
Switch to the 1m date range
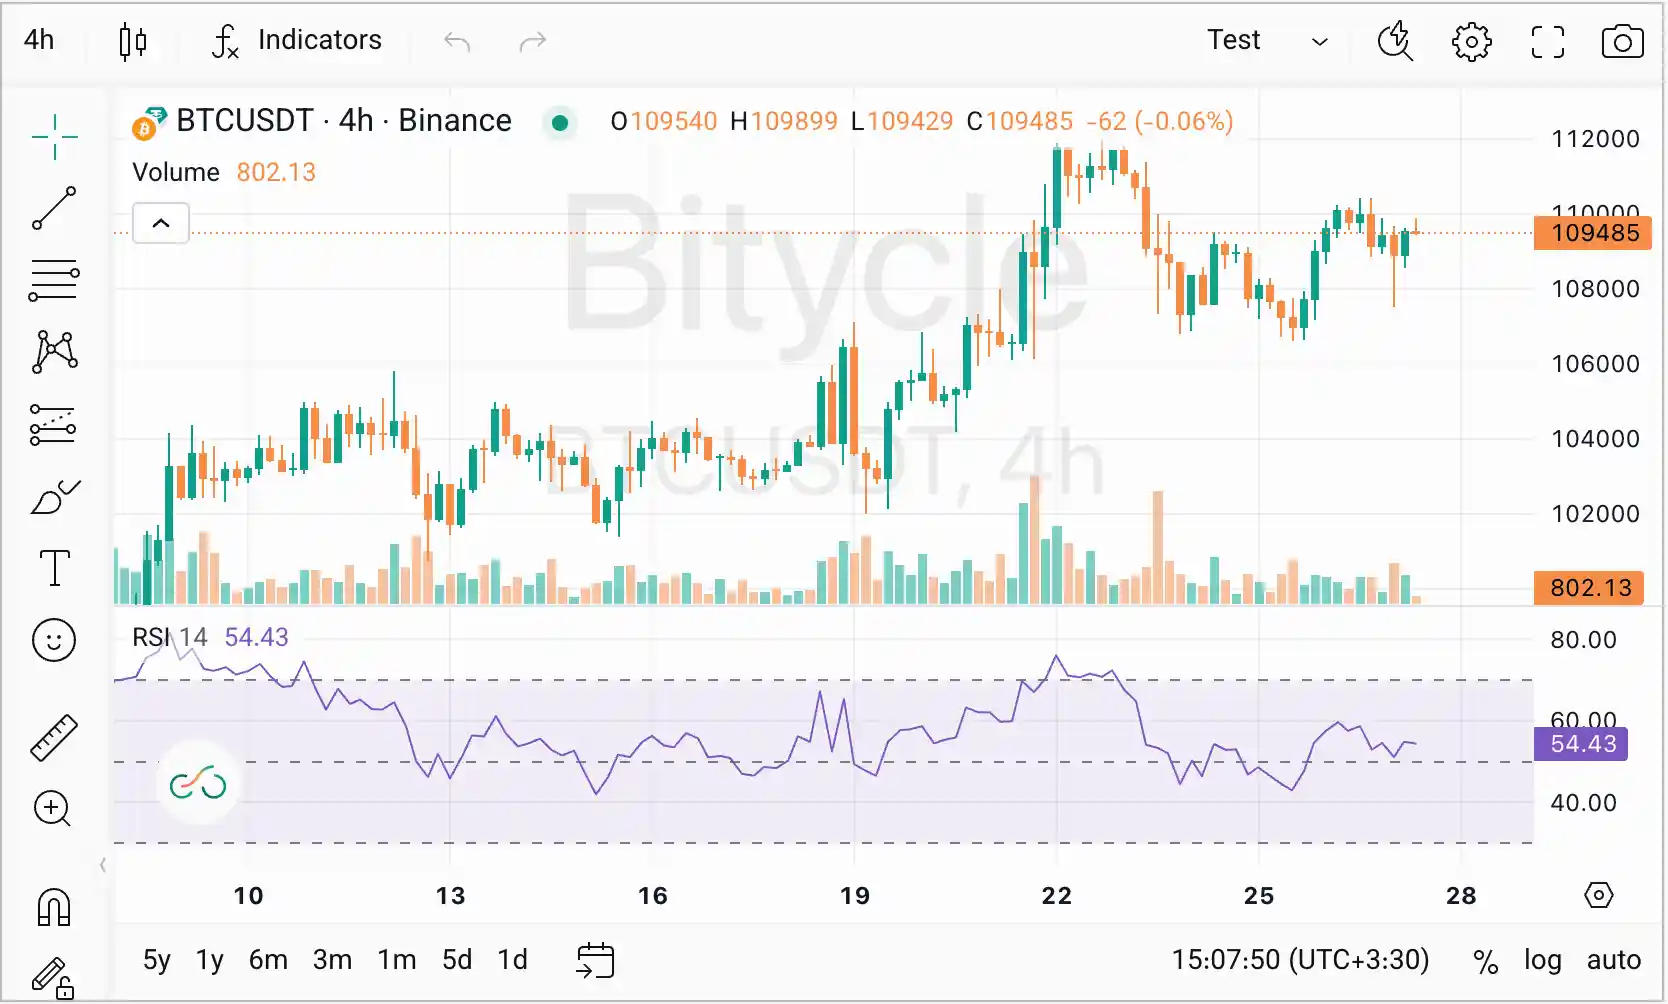coord(396,960)
